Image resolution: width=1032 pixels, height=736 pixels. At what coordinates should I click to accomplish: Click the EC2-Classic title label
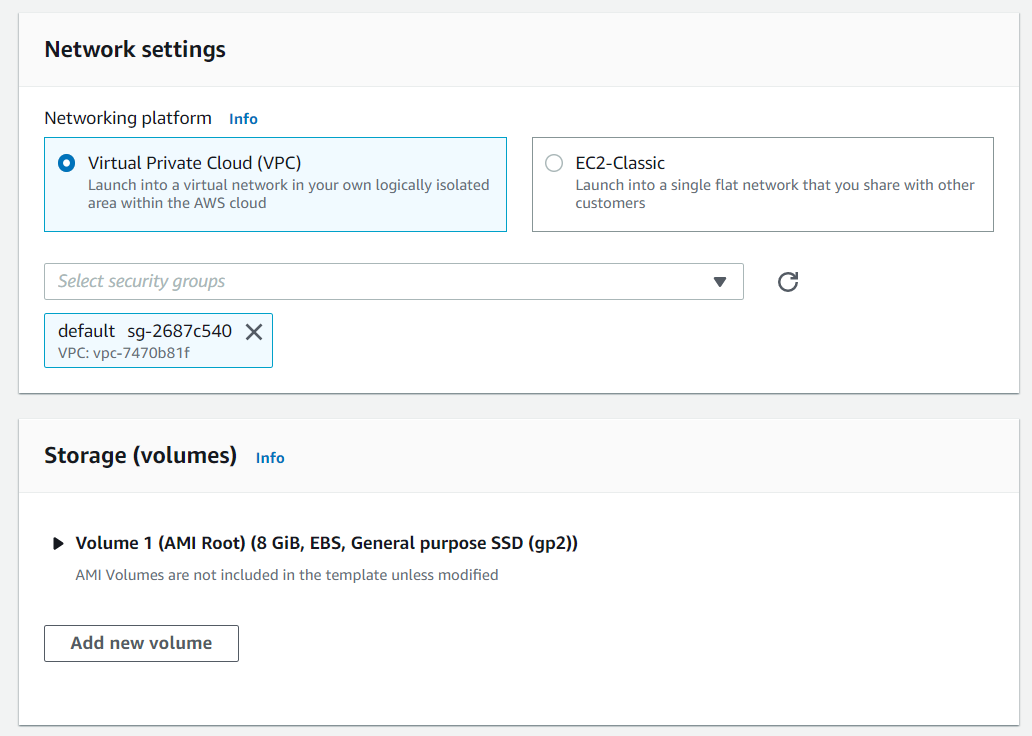[x=620, y=163]
